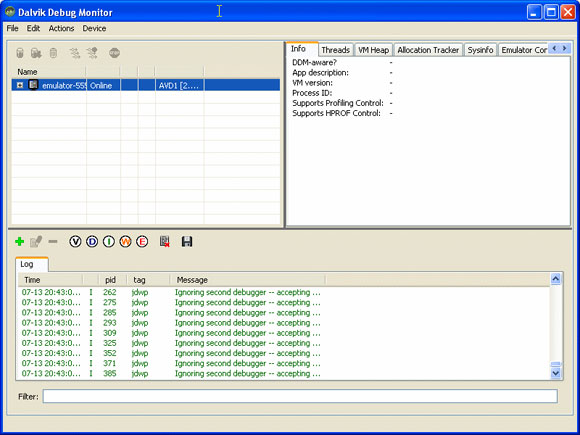Click the Dalvik Debug Monitor title bar icon
Image resolution: width=580 pixels, height=435 pixels.
pos(10,12)
